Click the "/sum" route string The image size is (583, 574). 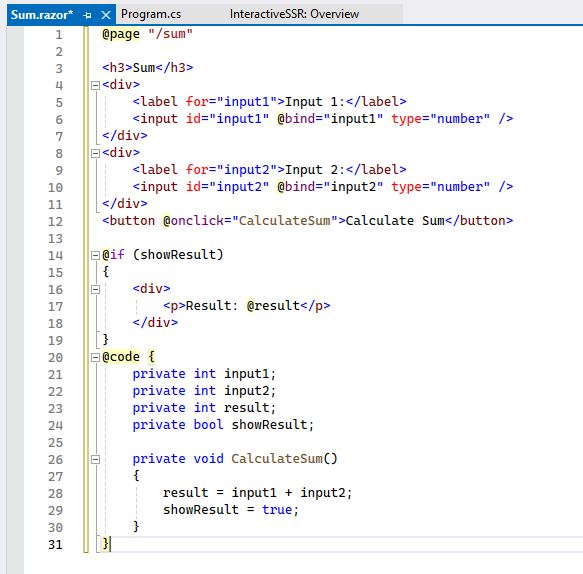[x=170, y=34]
